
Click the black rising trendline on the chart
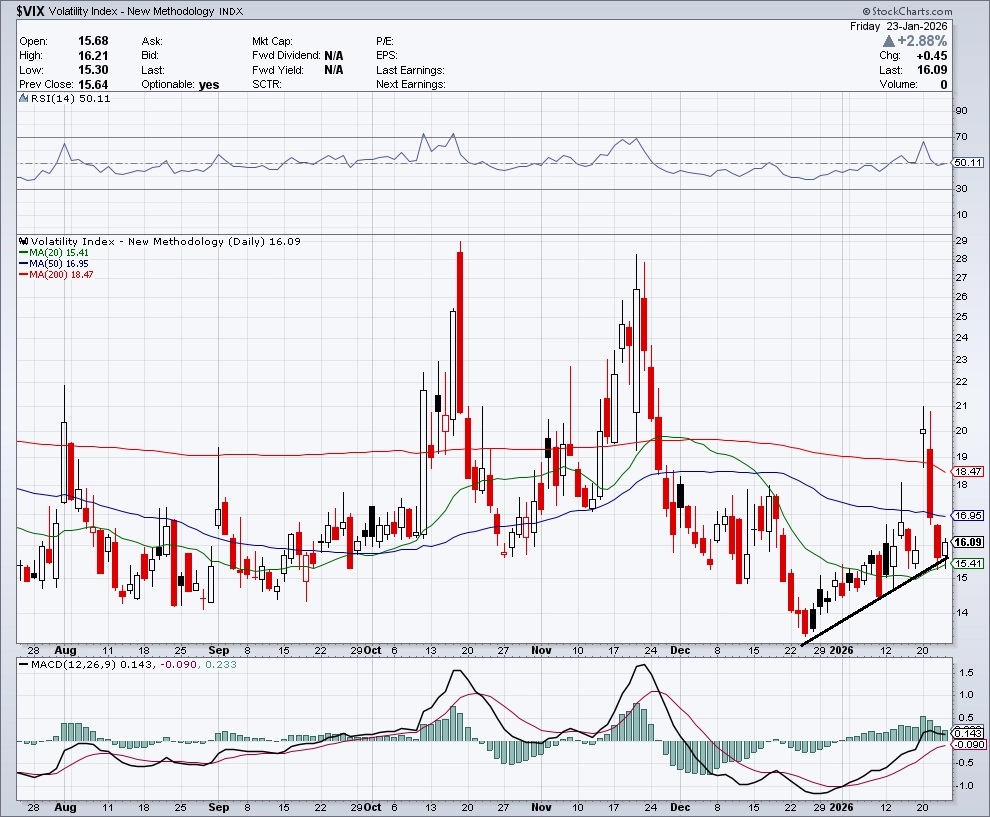point(870,599)
